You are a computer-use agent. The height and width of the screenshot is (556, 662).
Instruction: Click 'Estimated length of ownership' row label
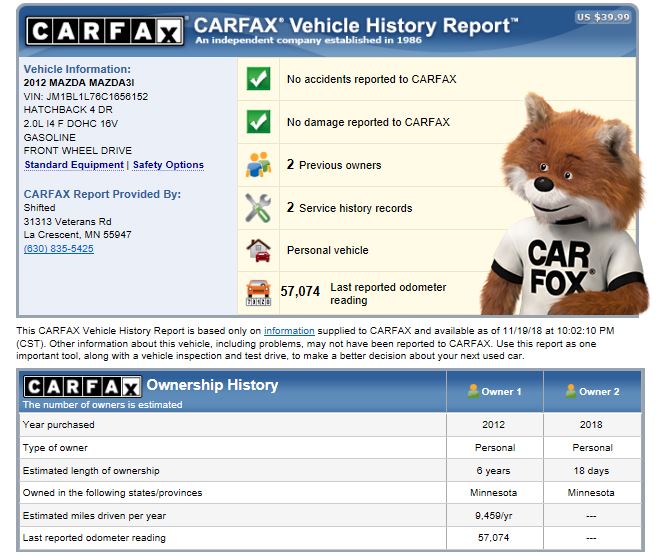click(91, 471)
